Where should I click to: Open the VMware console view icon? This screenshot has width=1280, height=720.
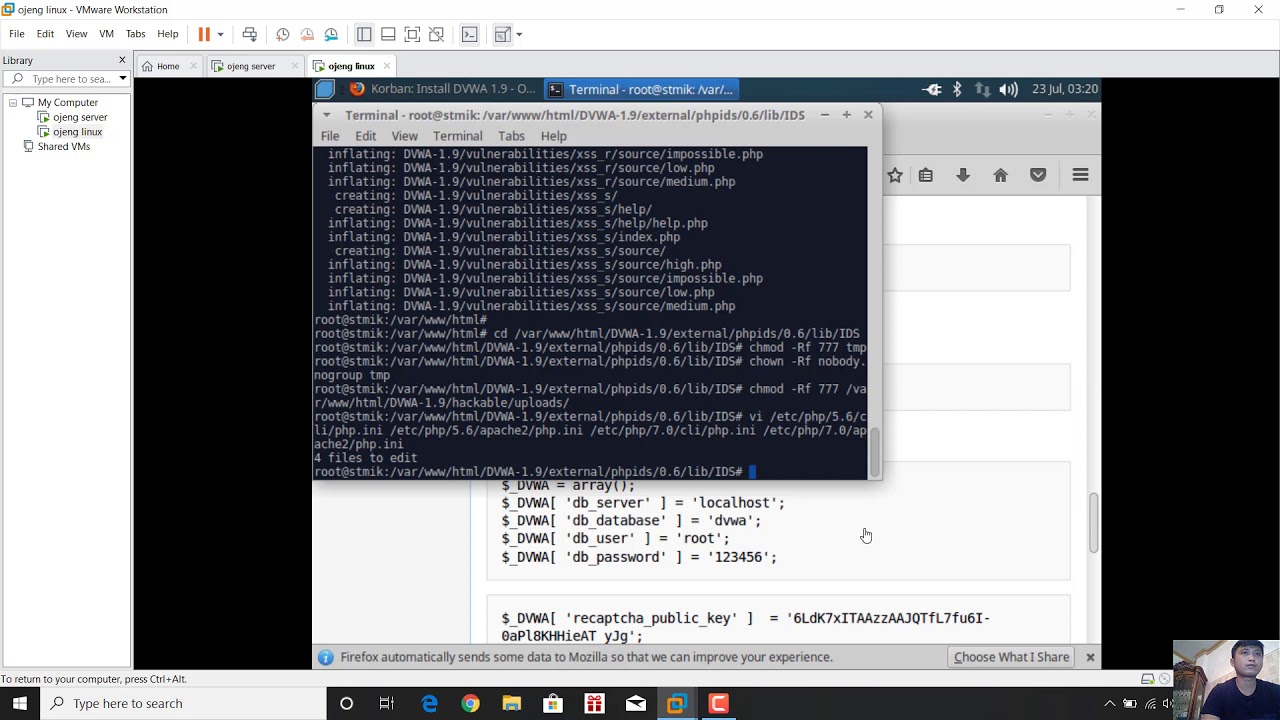469,34
